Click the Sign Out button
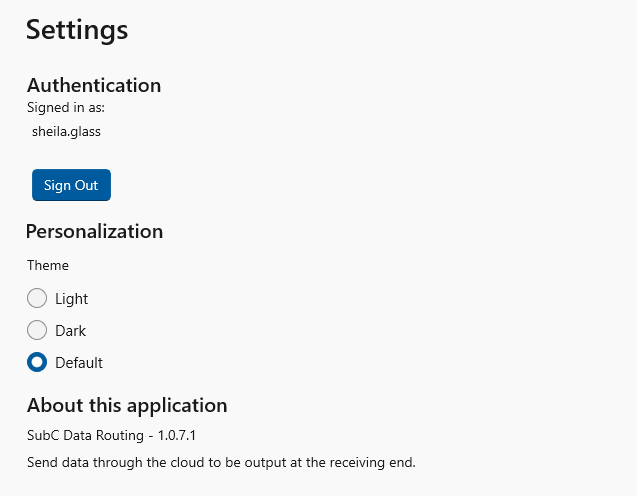The width and height of the screenshot is (637, 496). 71,185
